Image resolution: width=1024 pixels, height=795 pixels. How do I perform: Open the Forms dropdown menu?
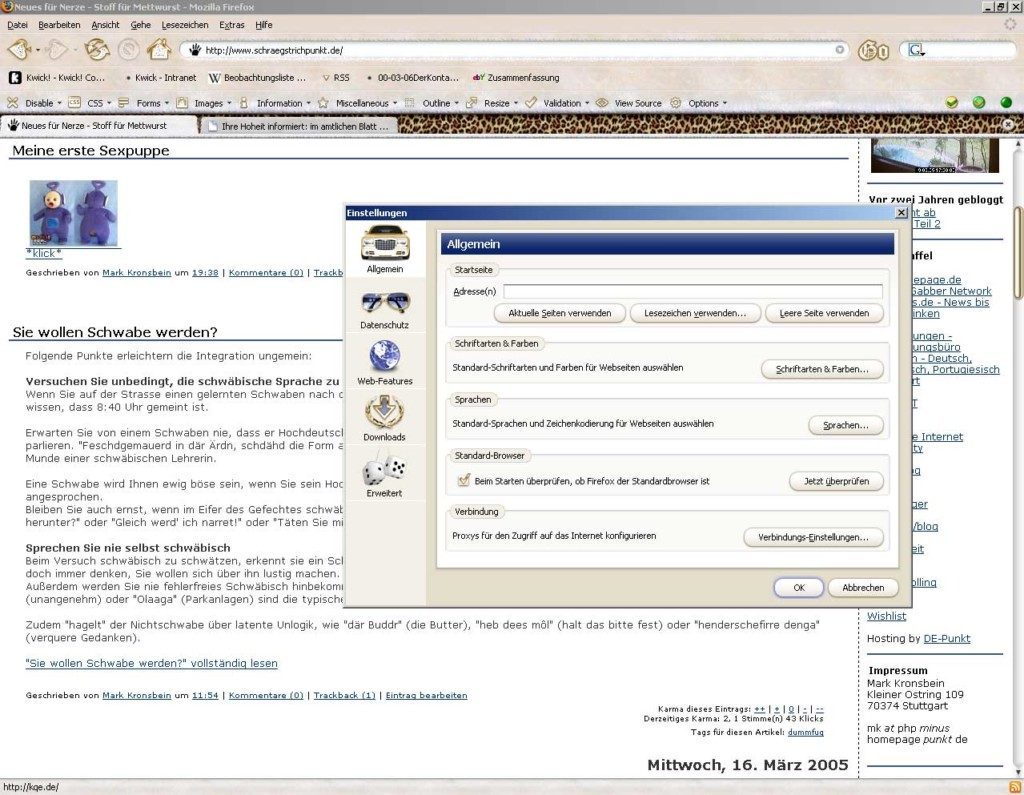144,103
